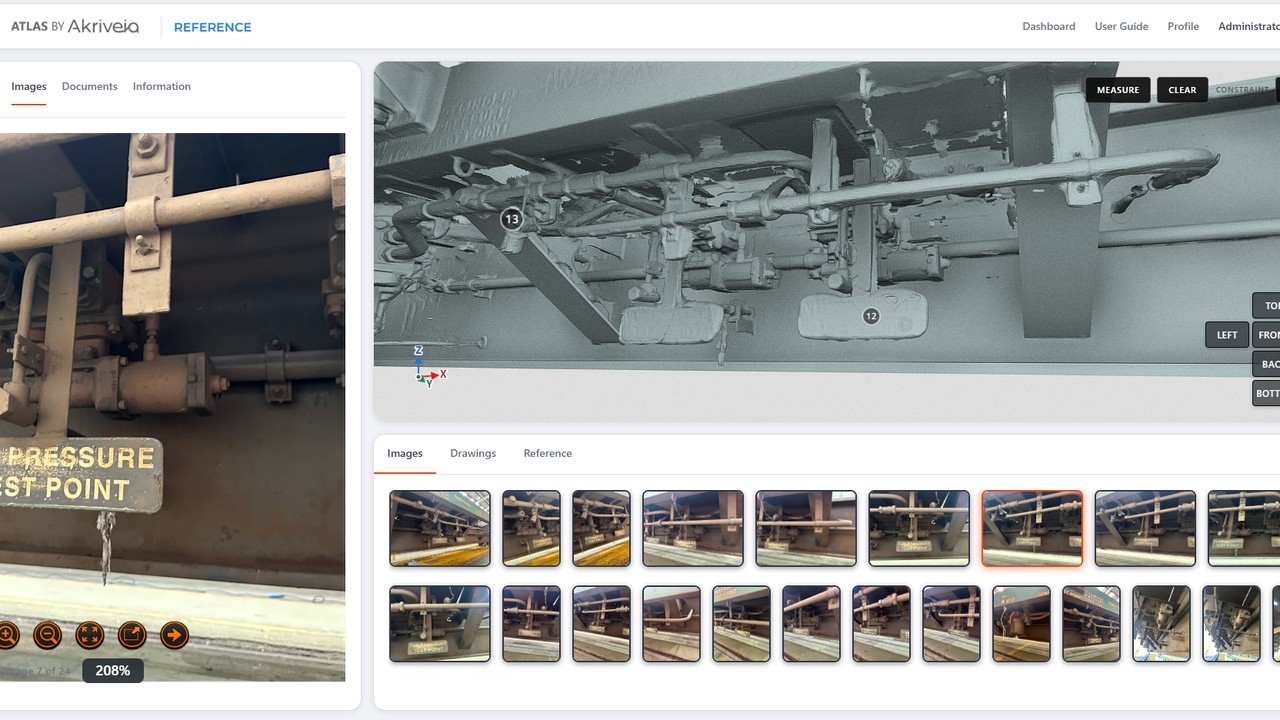The height and width of the screenshot is (720, 1280).
Task: Go to next image with arrow icon
Action: (x=174, y=634)
